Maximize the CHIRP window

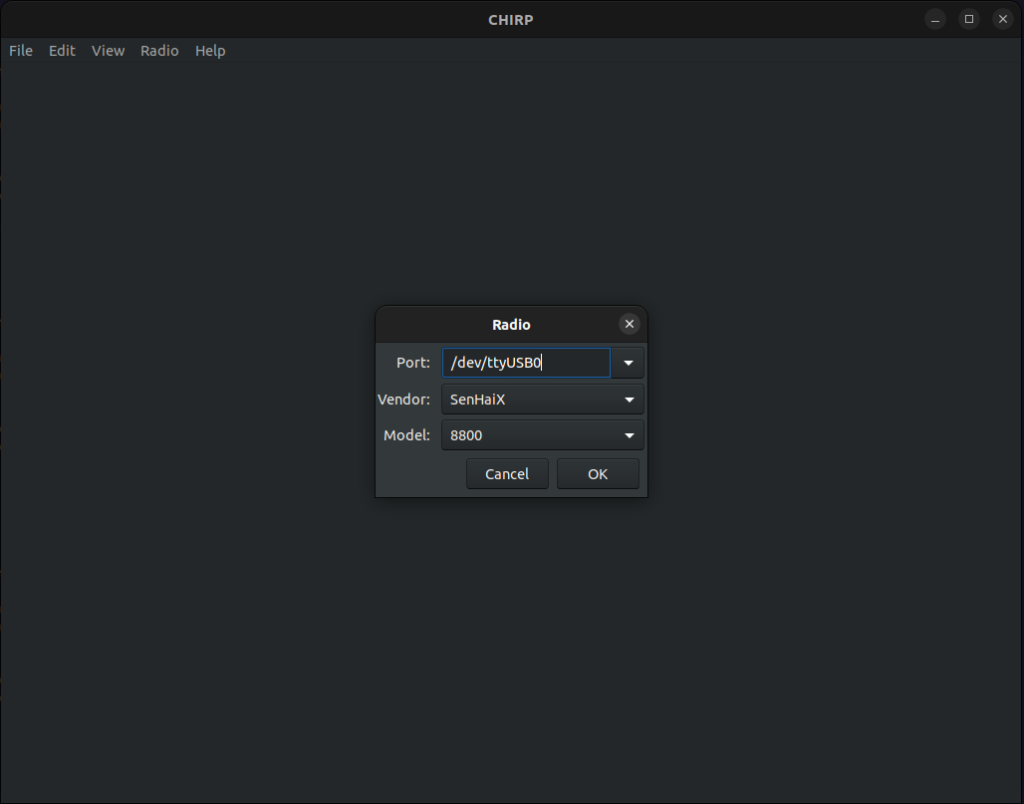pyautogui.click(x=968, y=19)
